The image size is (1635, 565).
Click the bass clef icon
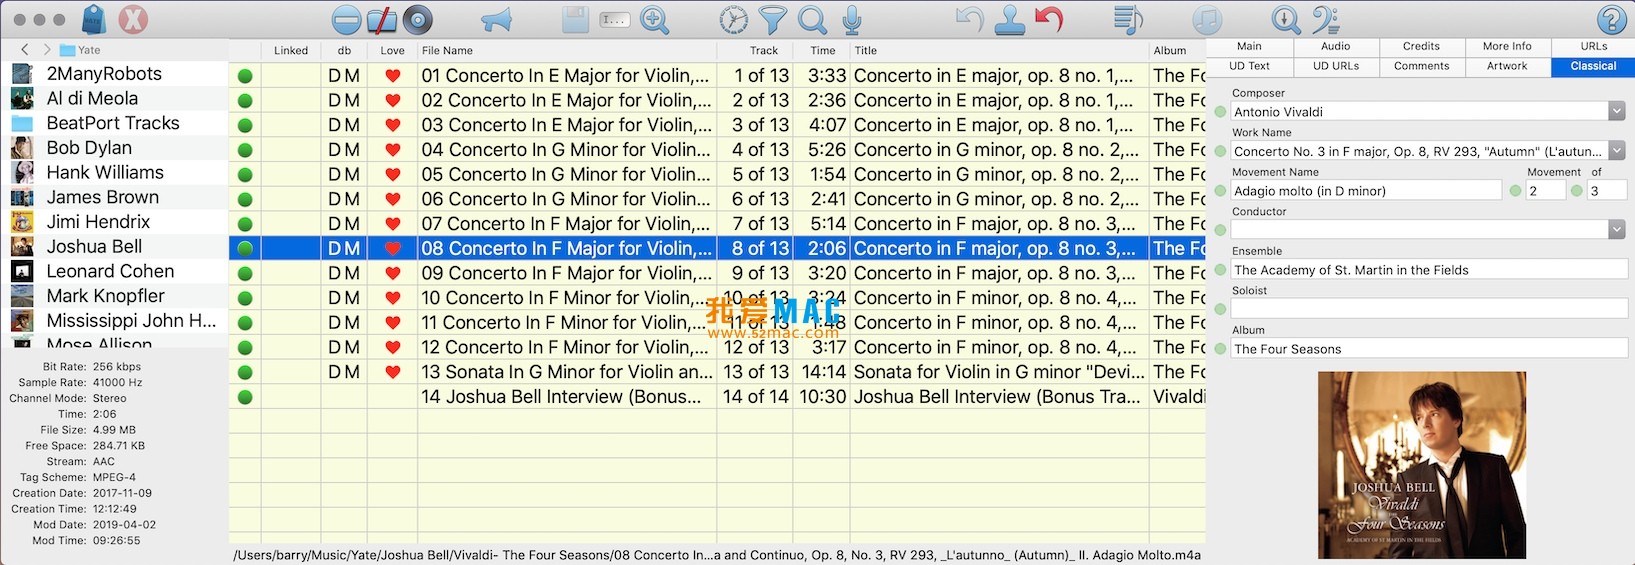[x=1325, y=19]
